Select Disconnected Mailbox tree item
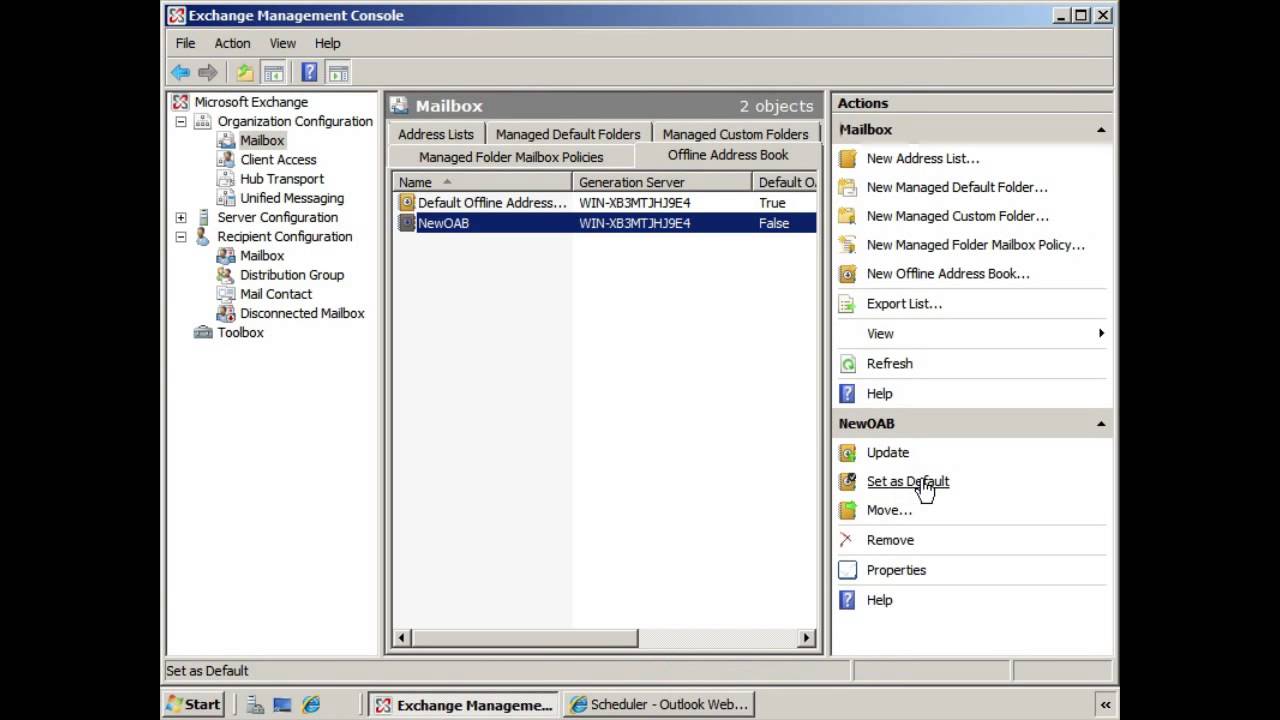This screenshot has height=720, width=1280. [x=302, y=313]
